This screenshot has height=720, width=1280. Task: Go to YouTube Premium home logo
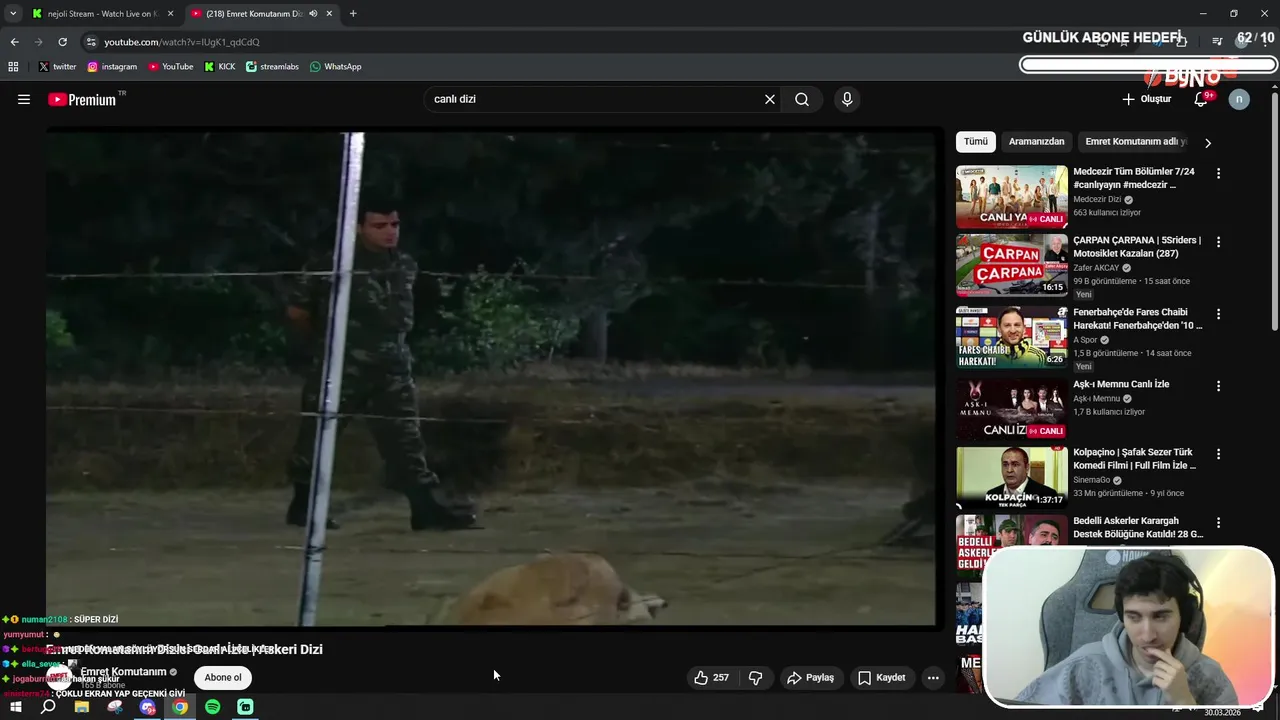pyautogui.click(x=83, y=99)
